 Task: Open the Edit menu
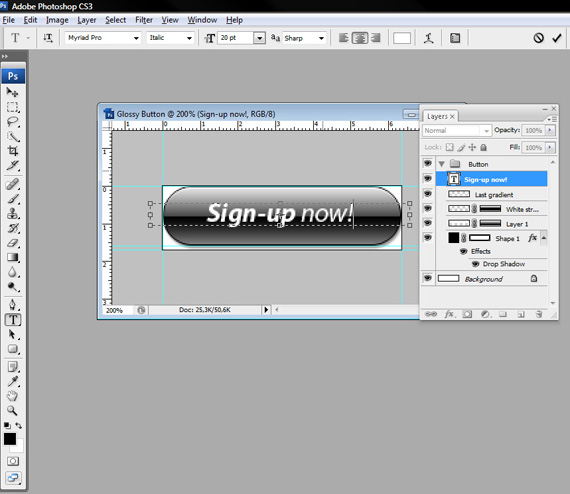[x=30, y=20]
